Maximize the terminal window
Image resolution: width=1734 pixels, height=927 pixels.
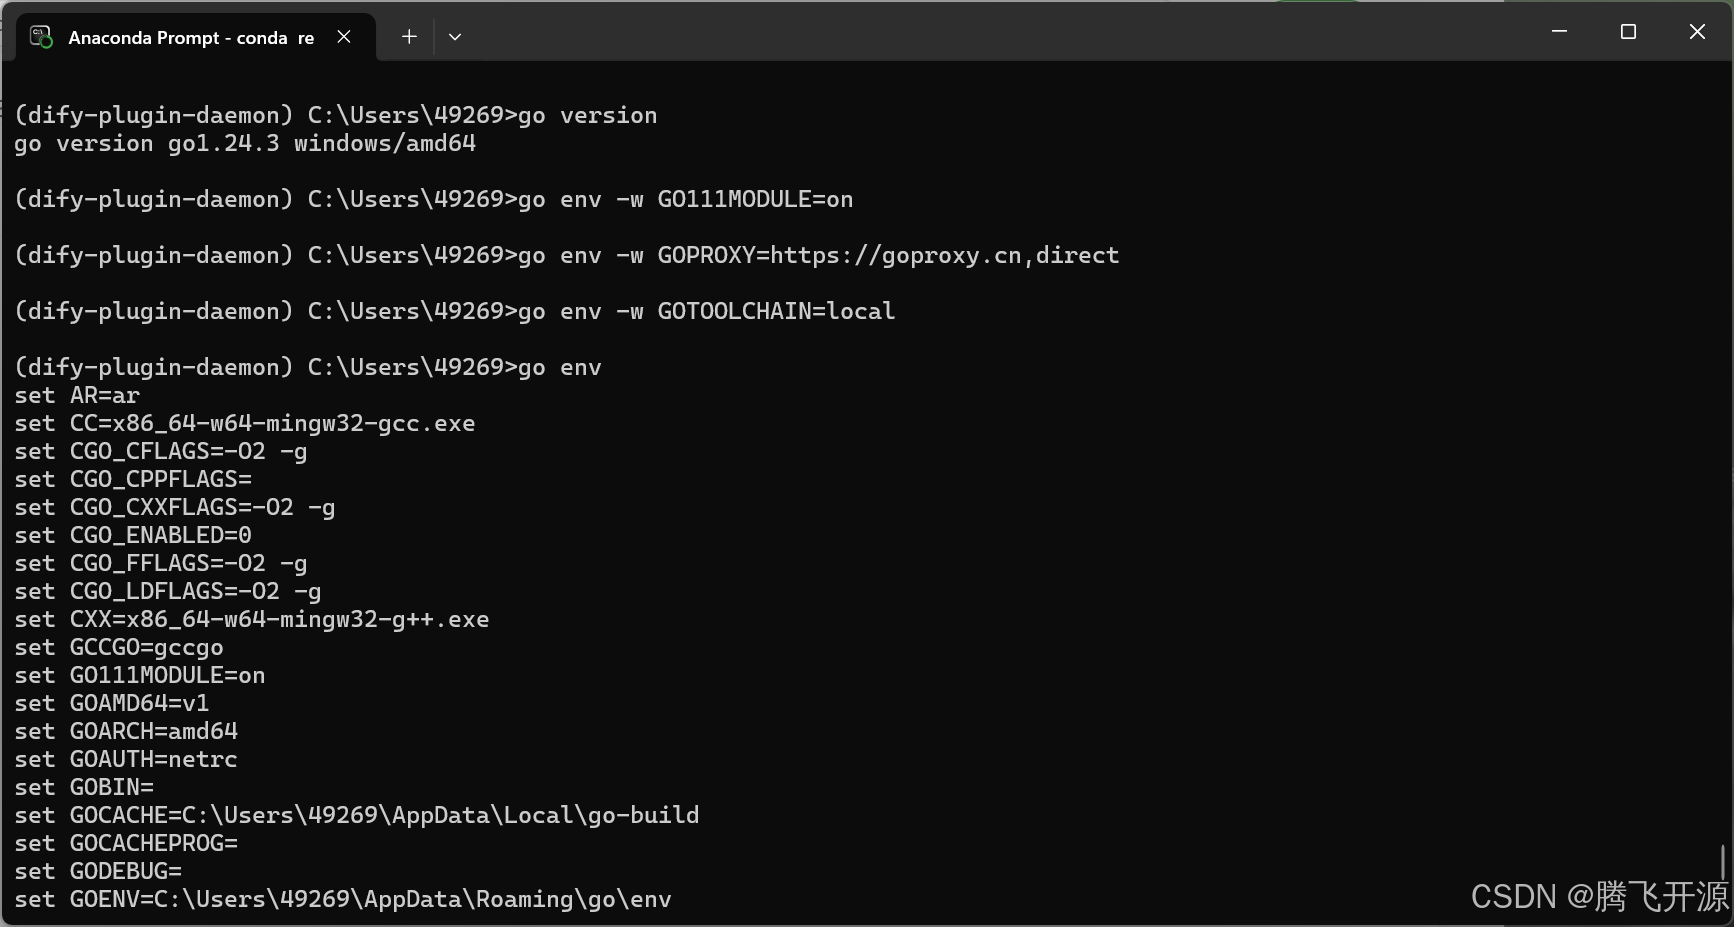point(1628,31)
